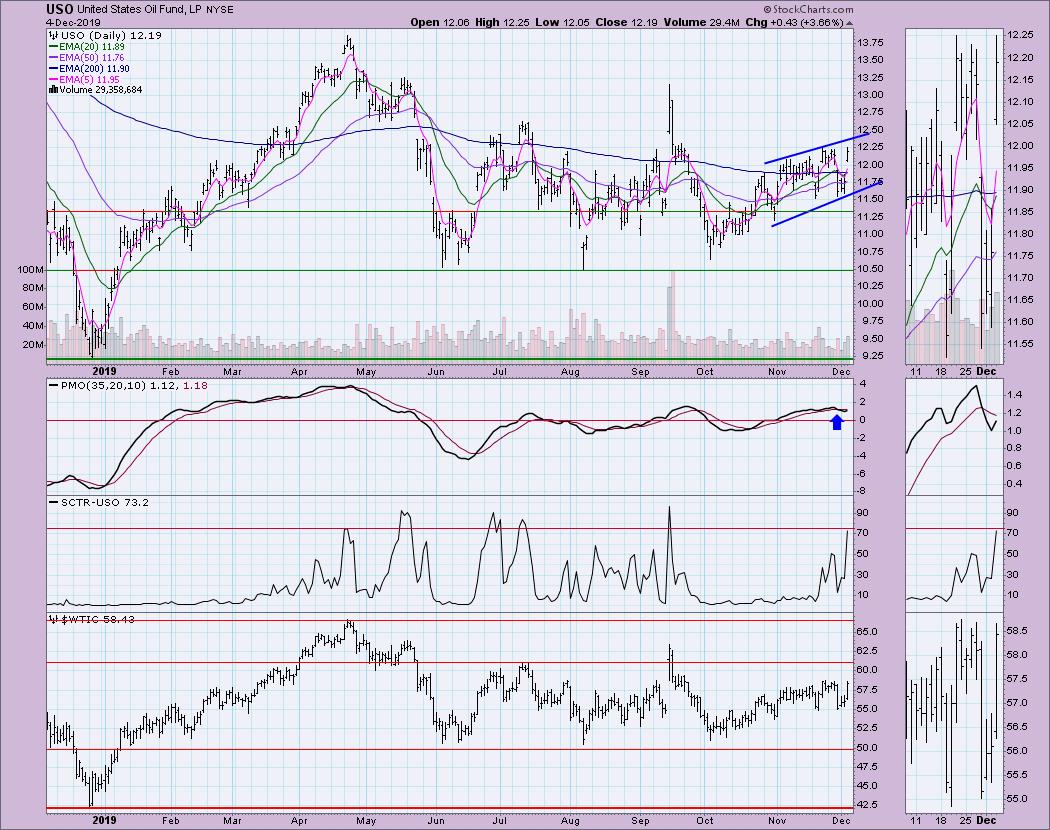Image resolution: width=1050 pixels, height=830 pixels.
Task: Click the Jul label under the $WTIC panel
Action: tap(499, 821)
